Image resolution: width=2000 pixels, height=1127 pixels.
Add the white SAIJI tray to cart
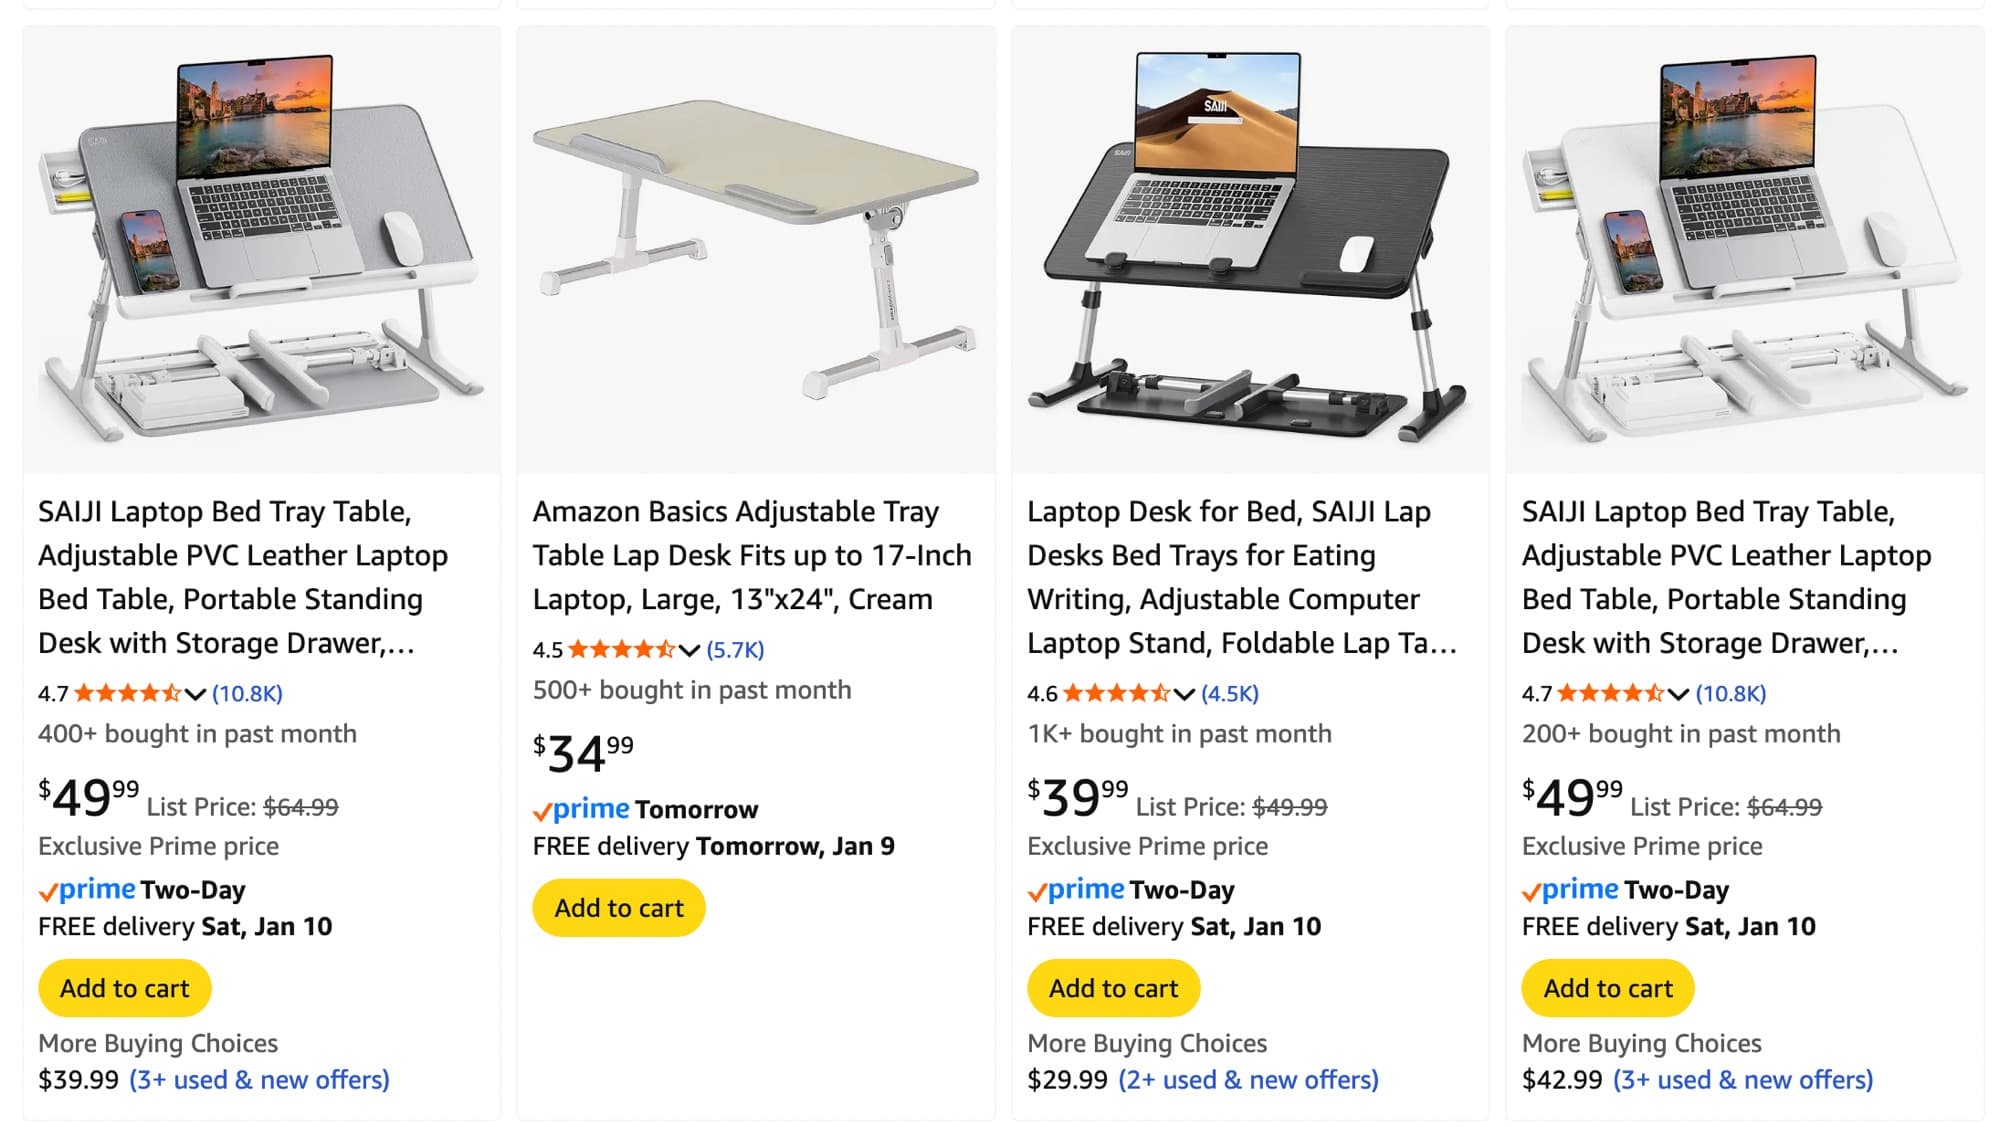click(x=1607, y=988)
